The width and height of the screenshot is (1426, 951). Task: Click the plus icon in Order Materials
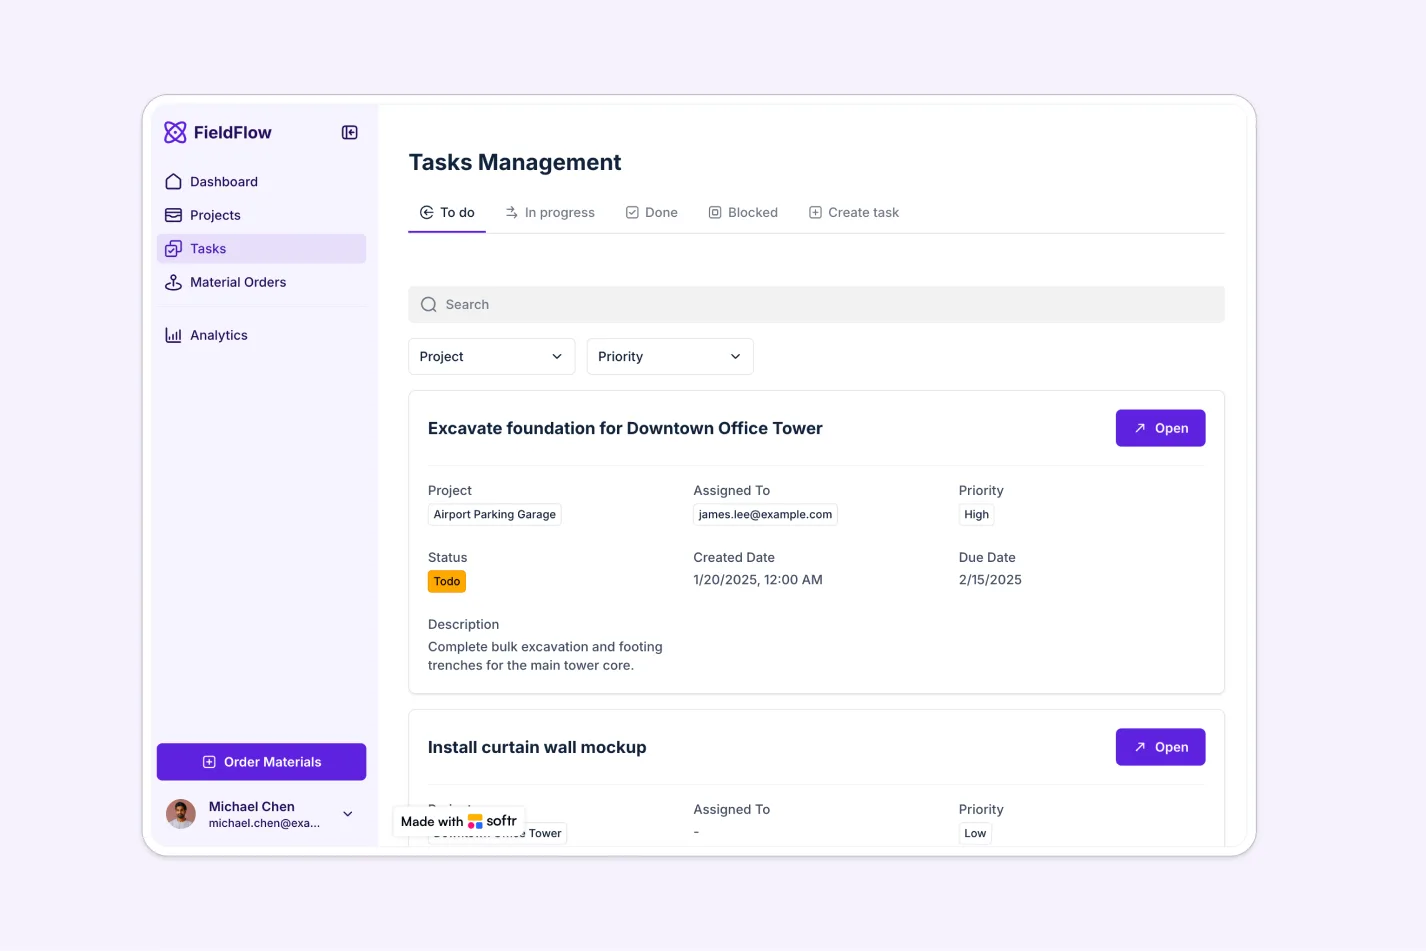tap(209, 762)
